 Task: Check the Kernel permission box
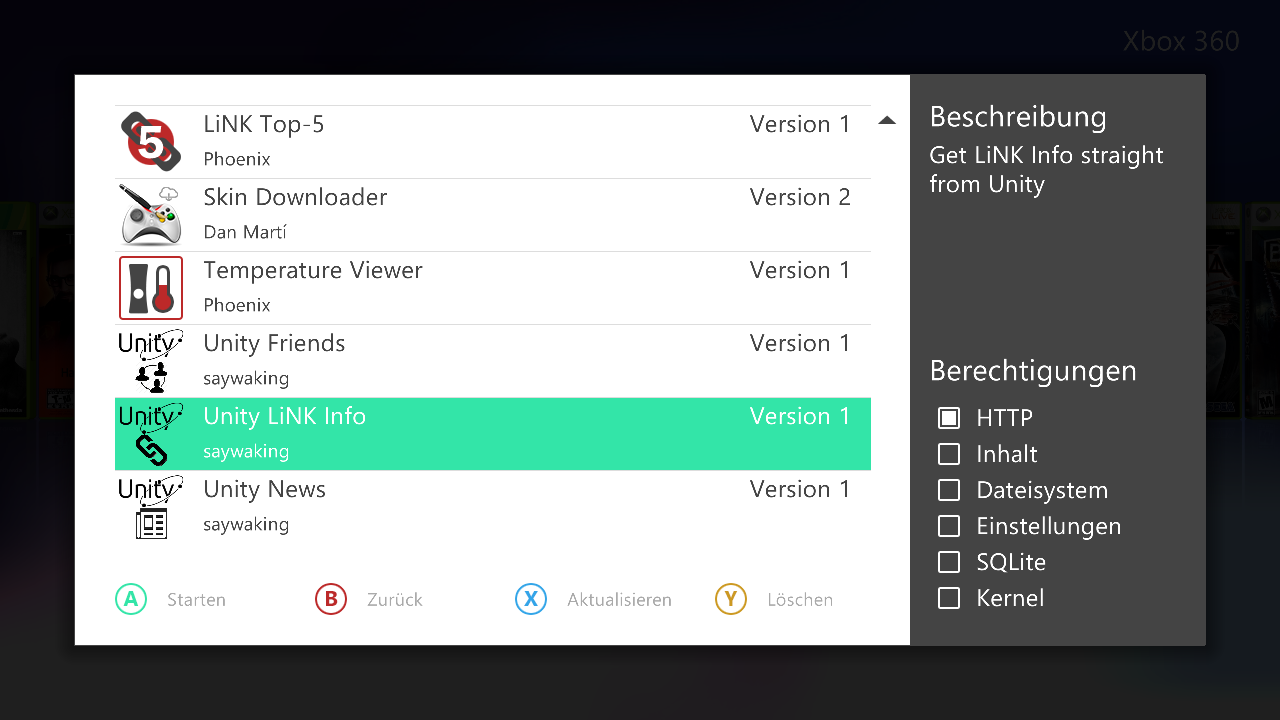949,598
